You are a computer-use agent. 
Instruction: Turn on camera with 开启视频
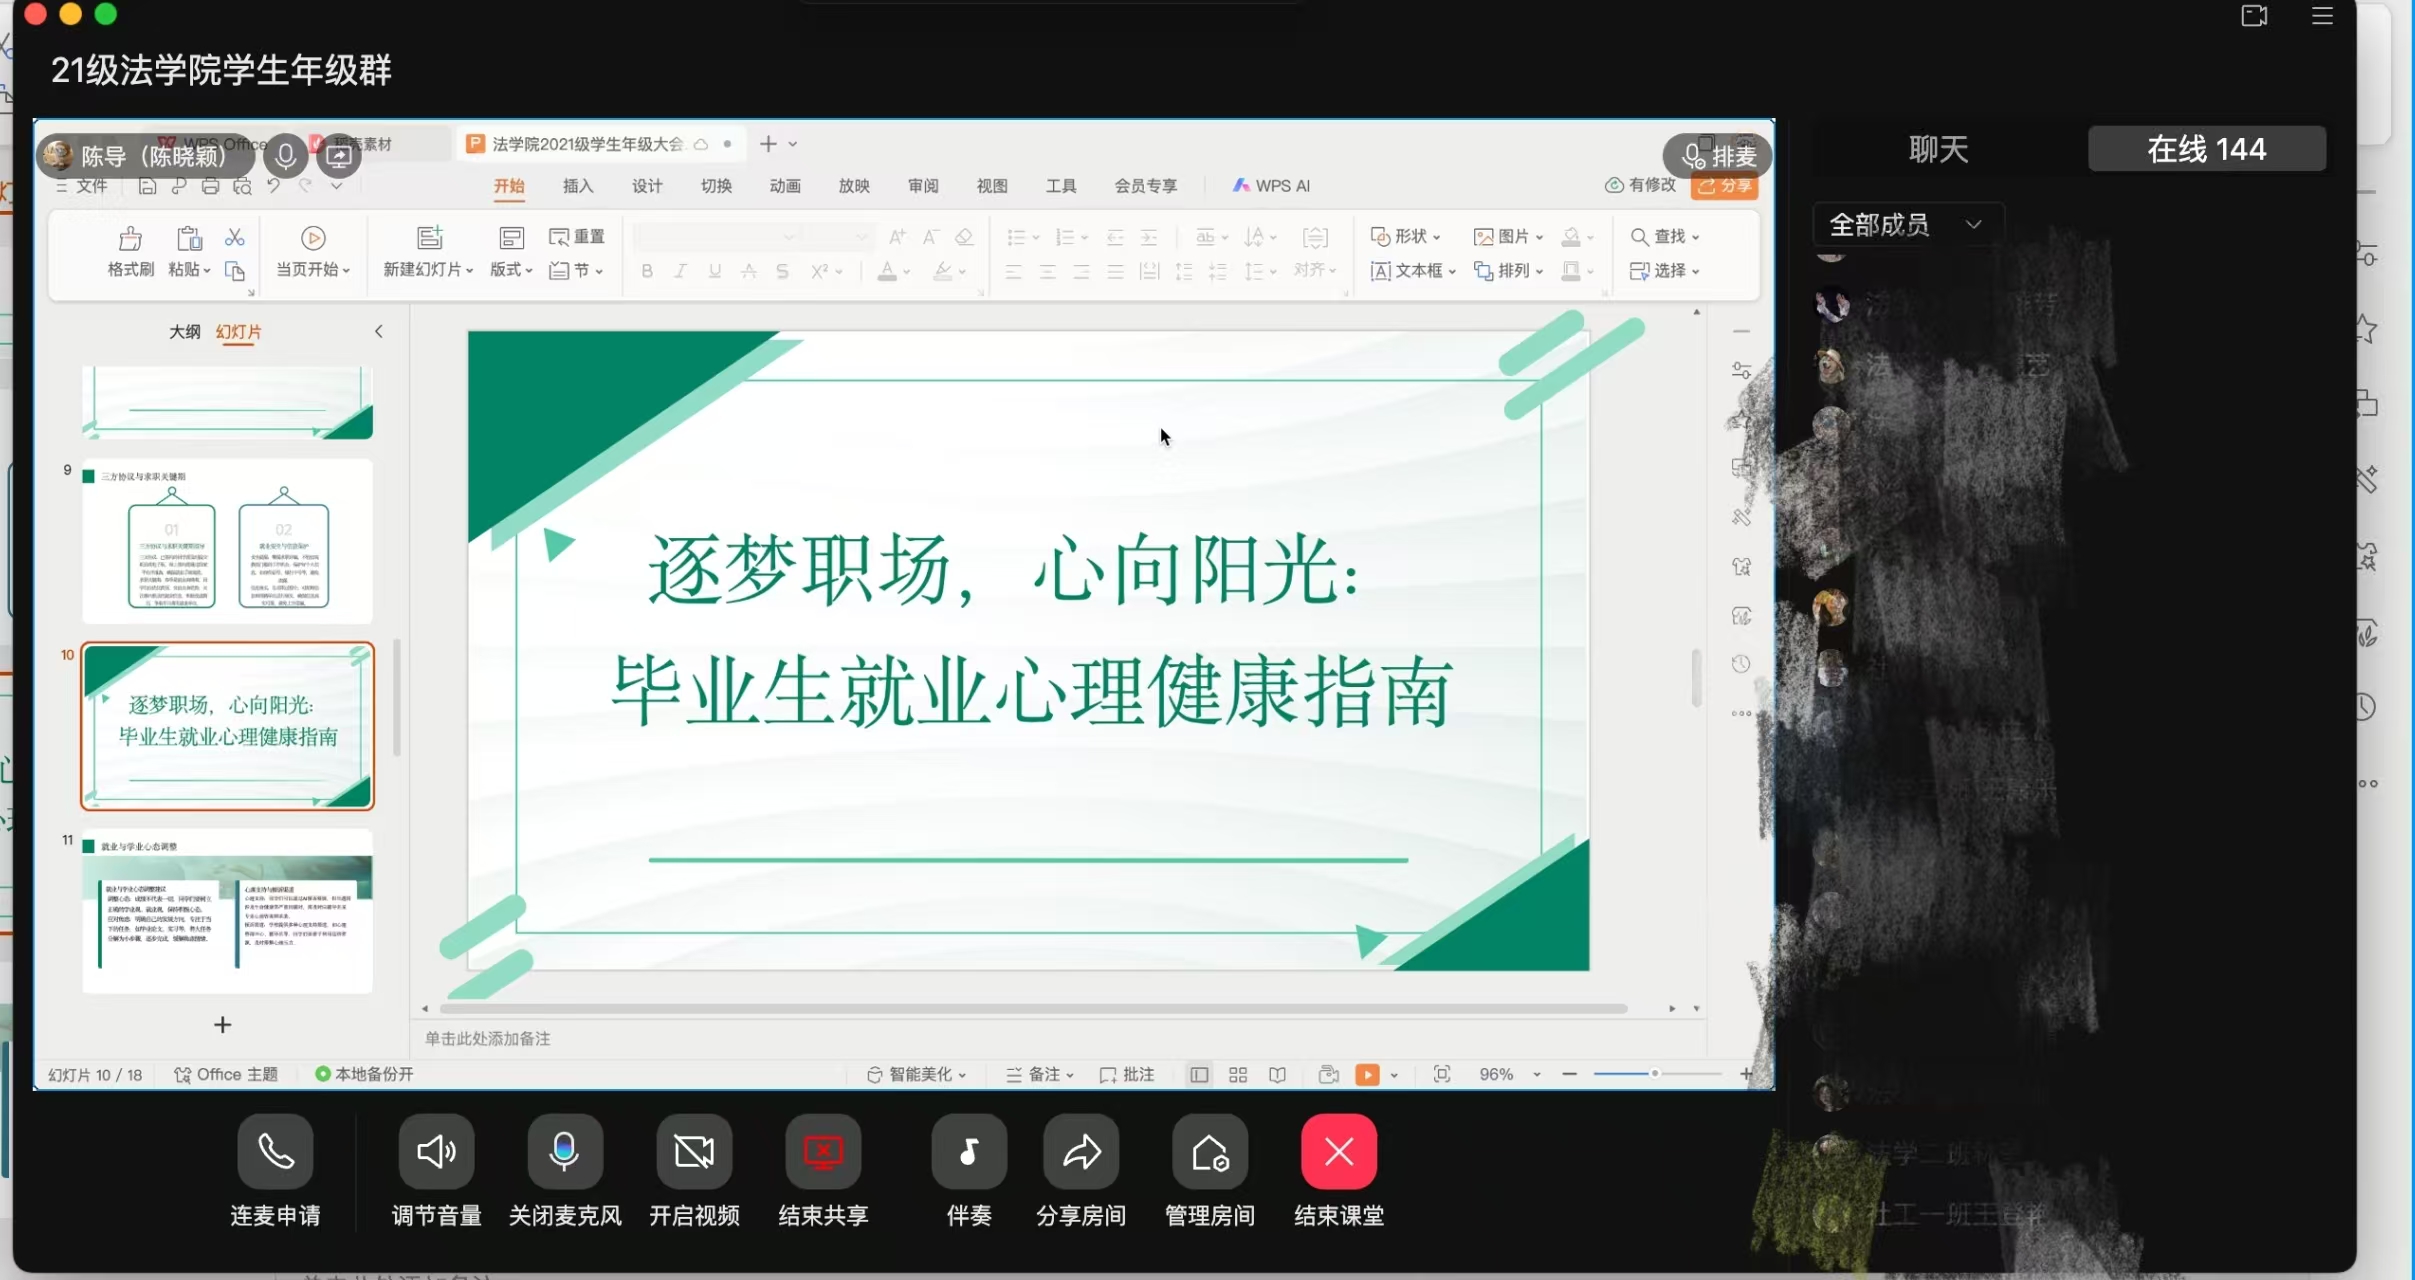tap(694, 1152)
